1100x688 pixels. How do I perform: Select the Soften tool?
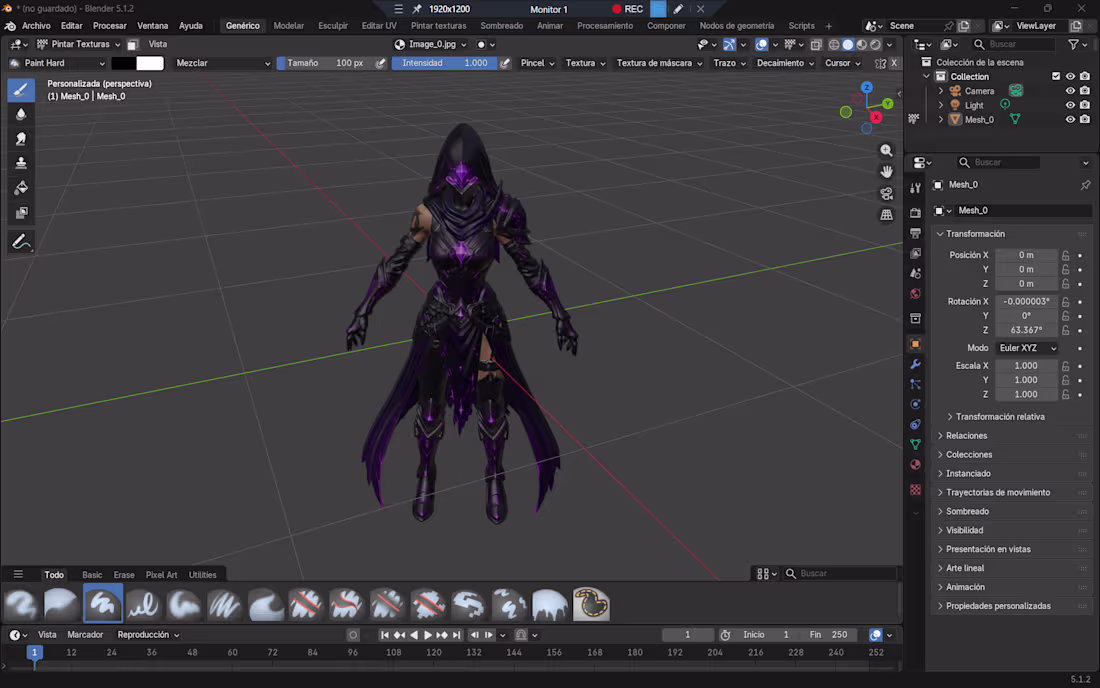click(21, 114)
